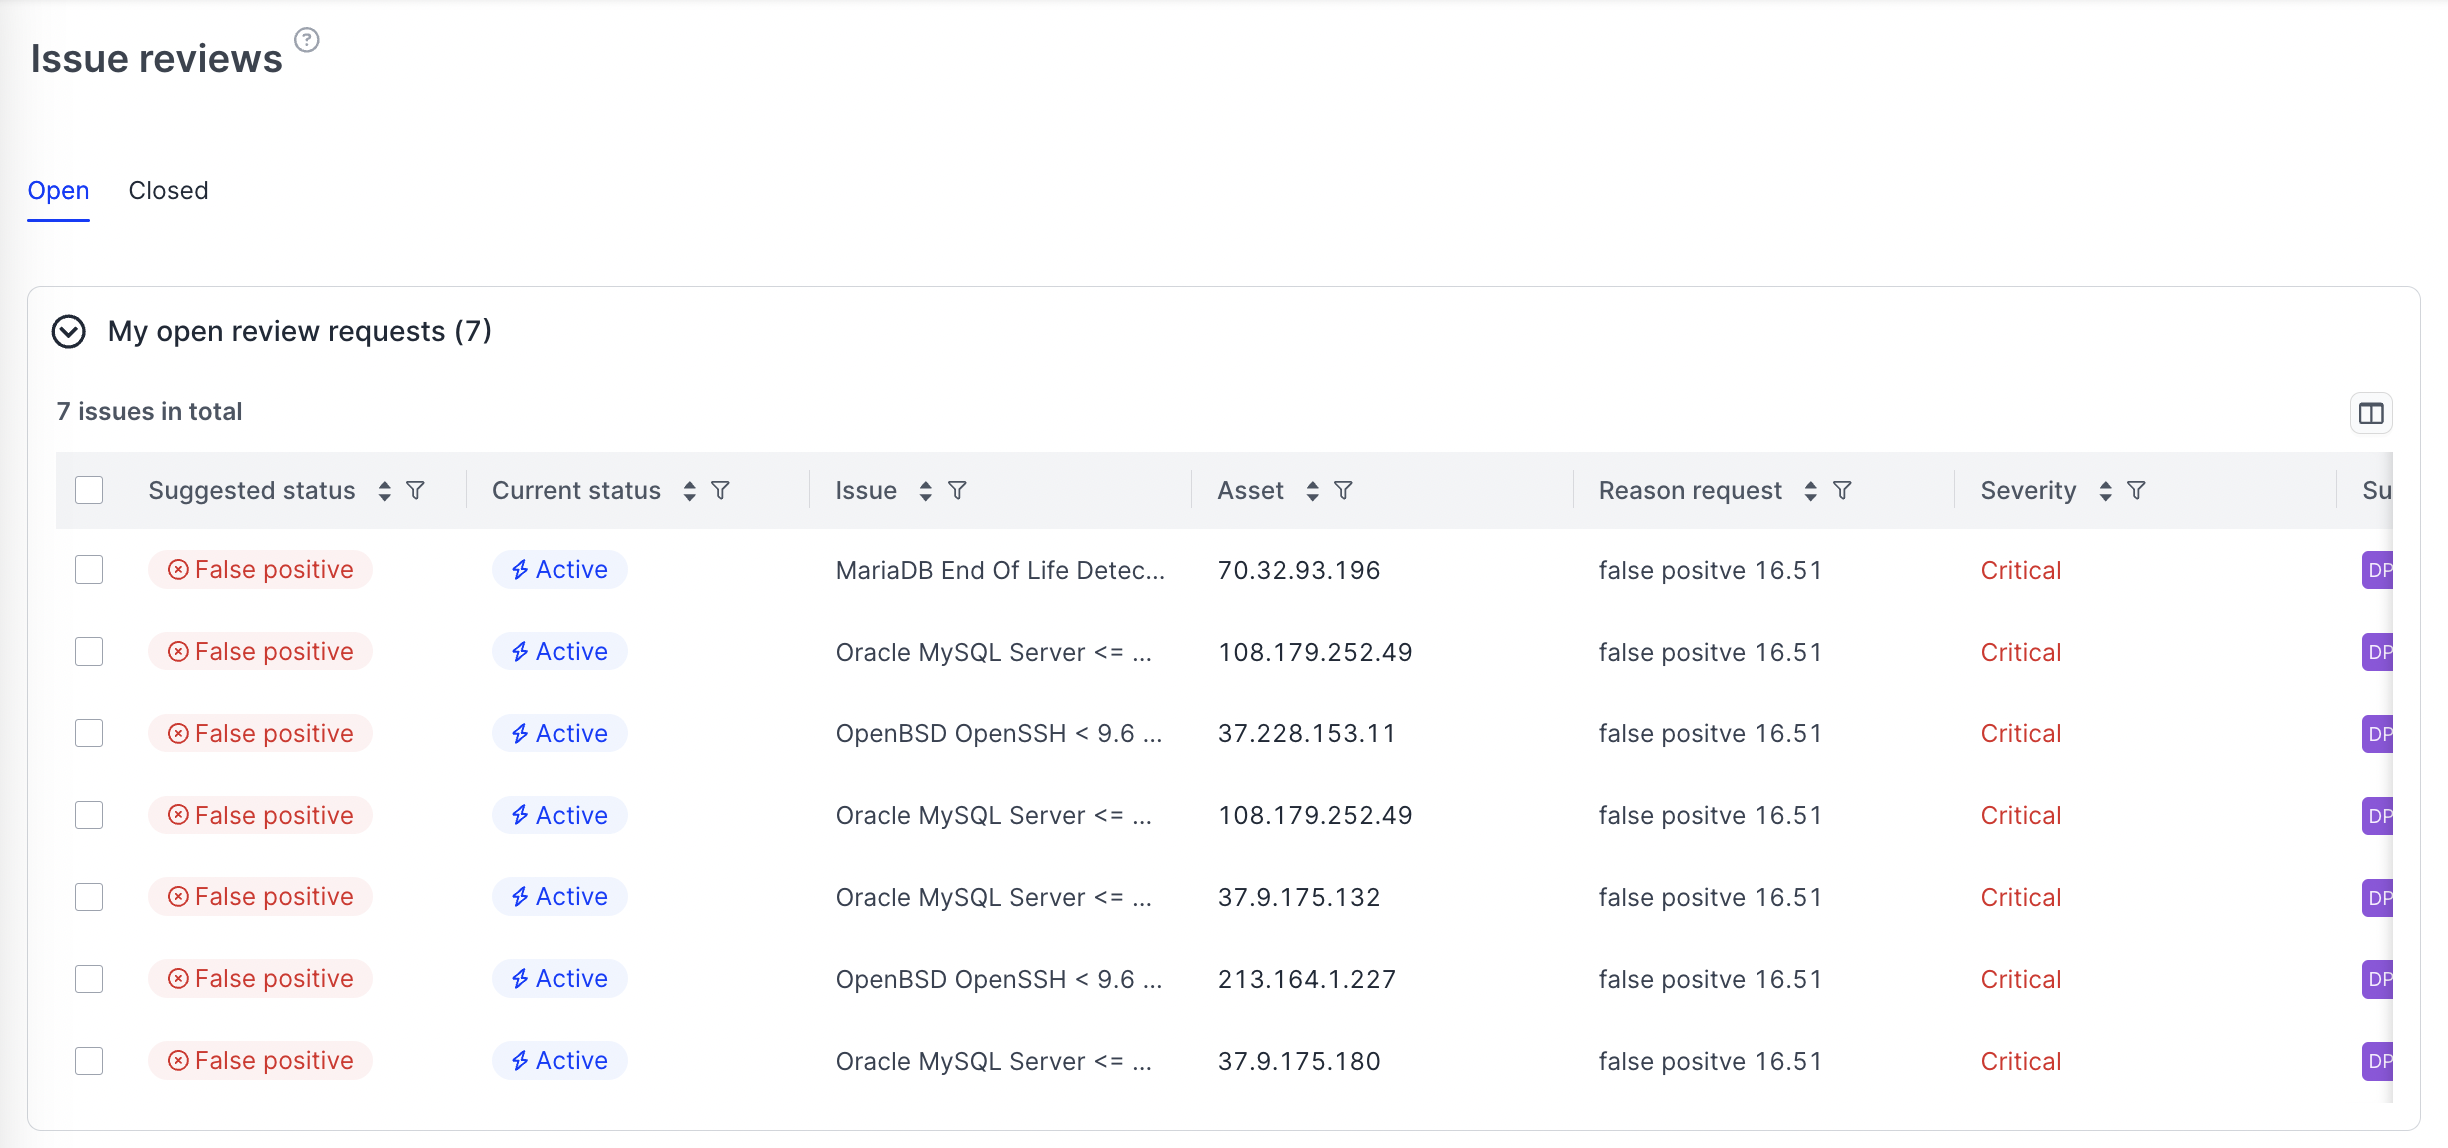This screenshot has width=2448, height=1148.
Task: Sort by Suggested status column
Action: pos(384,491)
